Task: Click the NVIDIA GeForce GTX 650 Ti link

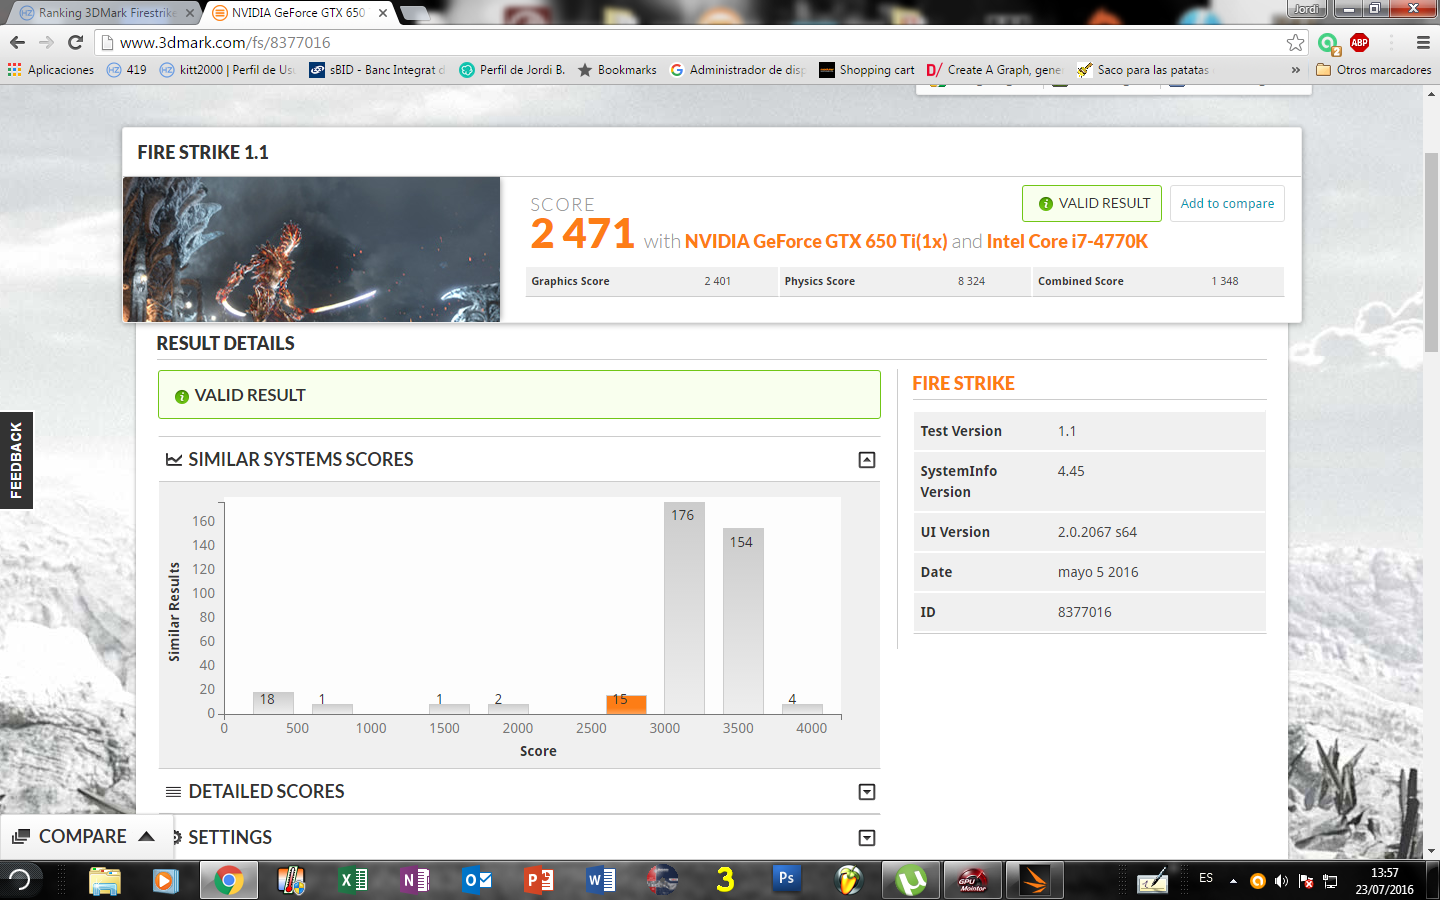Action: coord(816,241)
